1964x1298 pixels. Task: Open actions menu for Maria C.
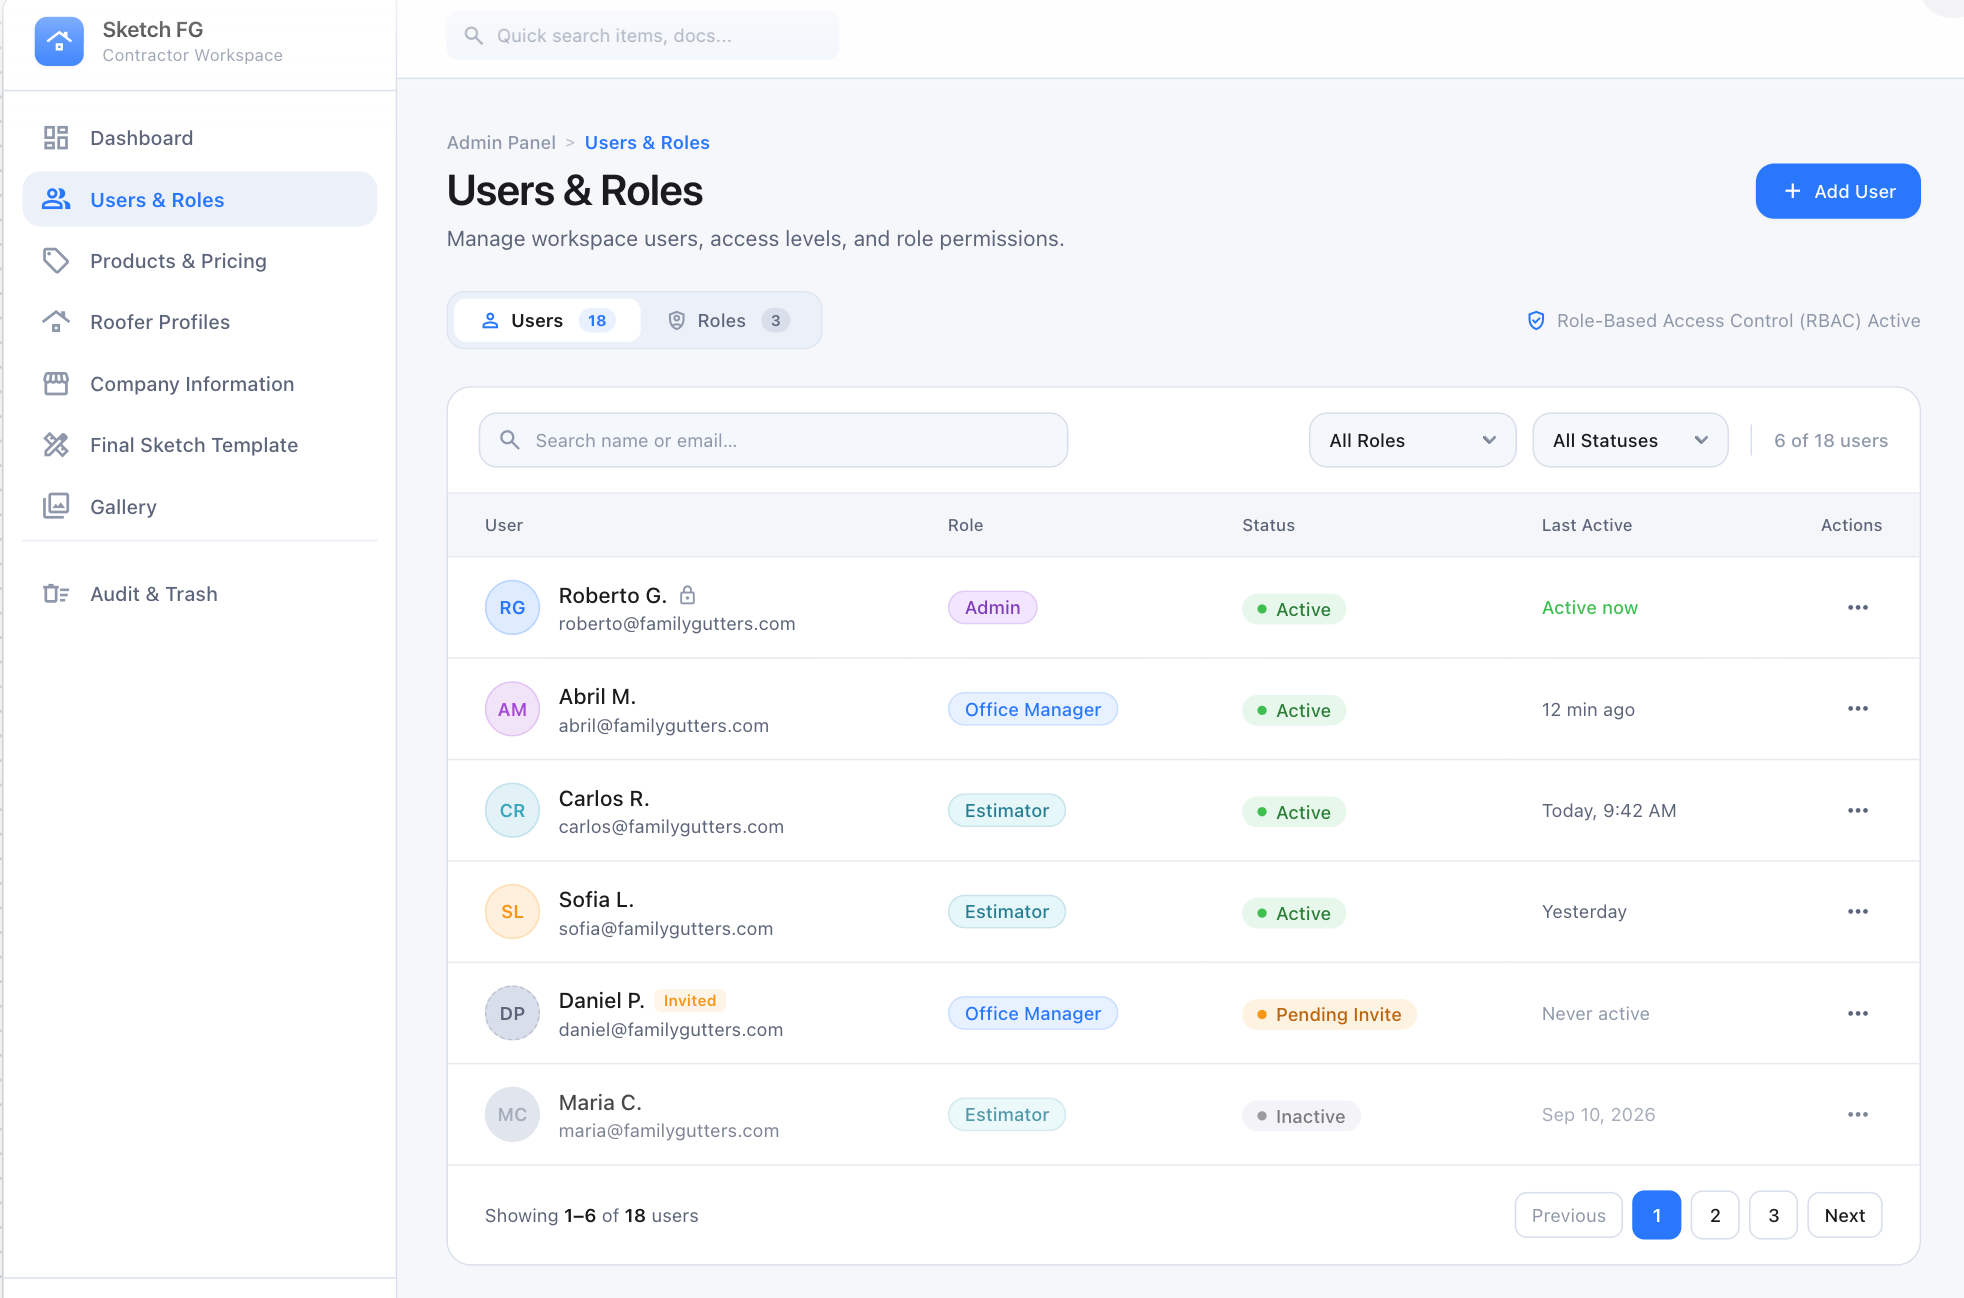tap(1858, 1114)
